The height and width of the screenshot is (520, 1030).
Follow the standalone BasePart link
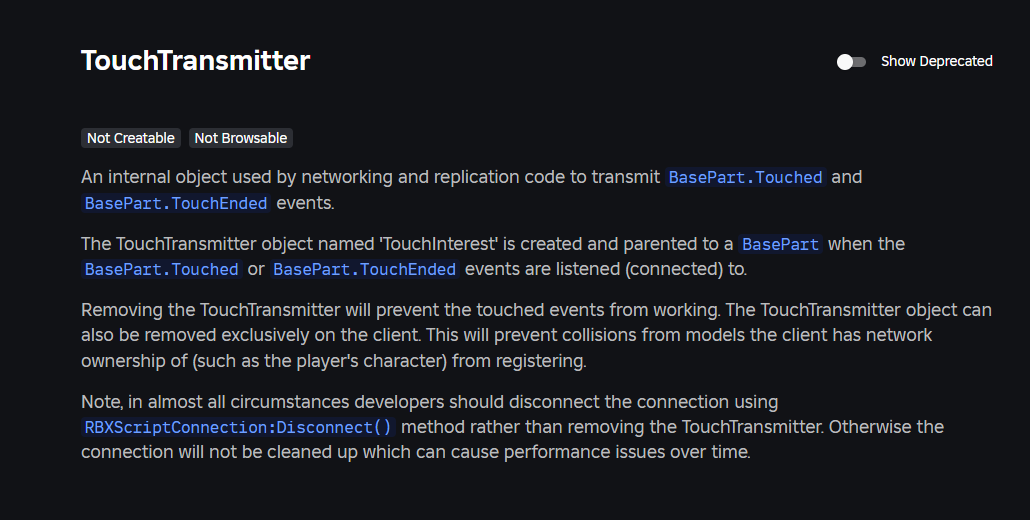point(780,244)
